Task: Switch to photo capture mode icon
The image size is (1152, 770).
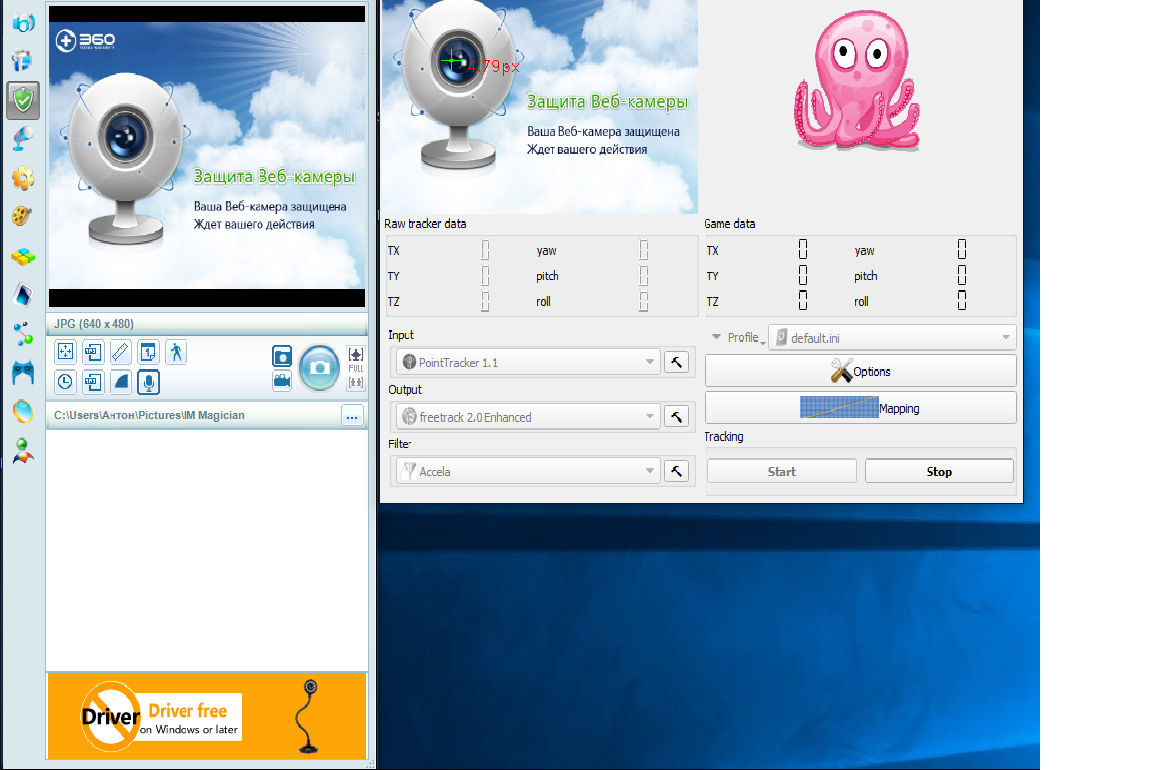Action: pos(282,356)
